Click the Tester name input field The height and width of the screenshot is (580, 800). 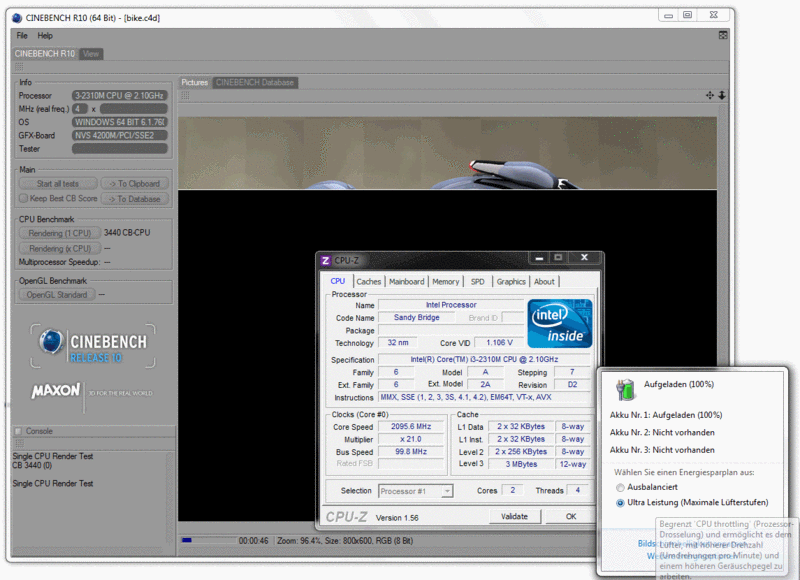[x=119, y=148]
